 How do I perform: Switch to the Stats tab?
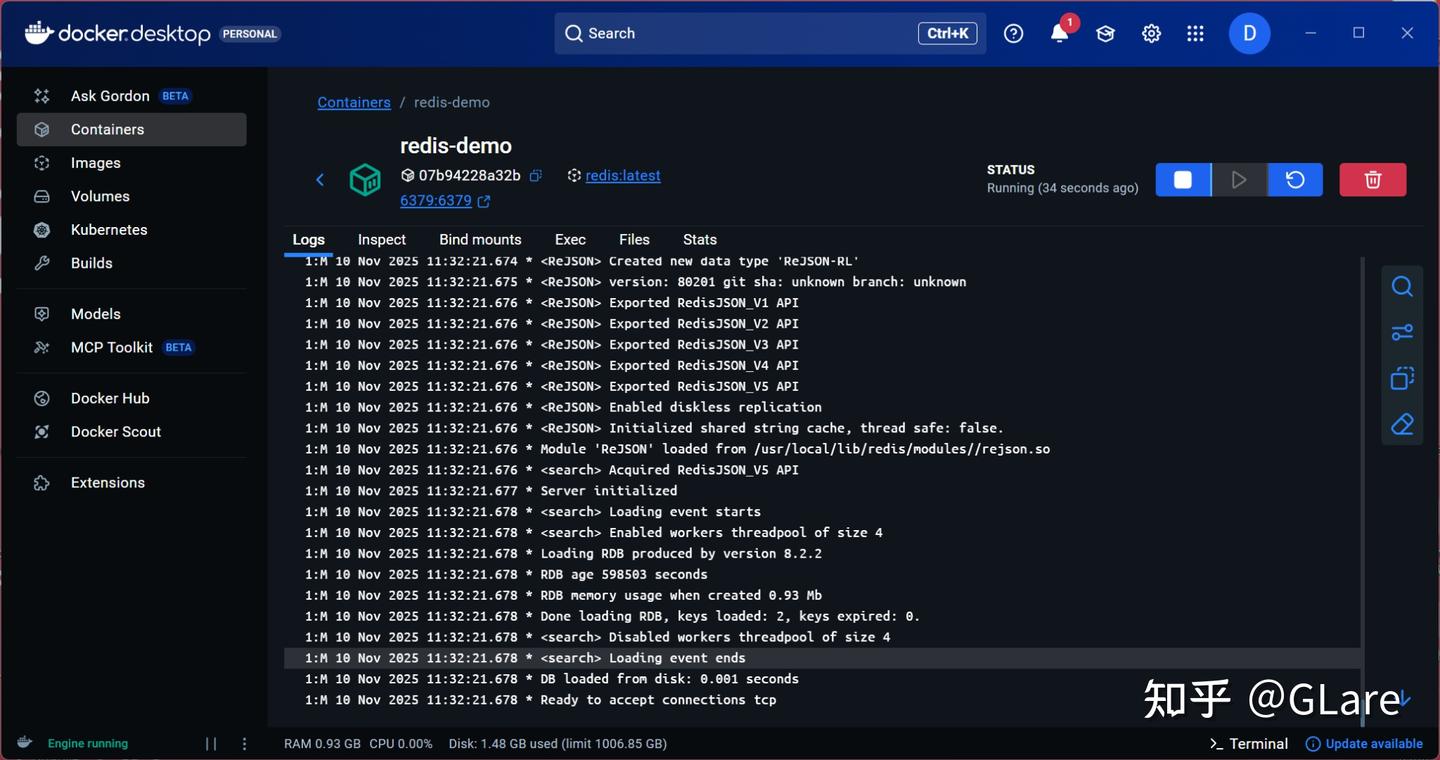(x=700, y=240)
